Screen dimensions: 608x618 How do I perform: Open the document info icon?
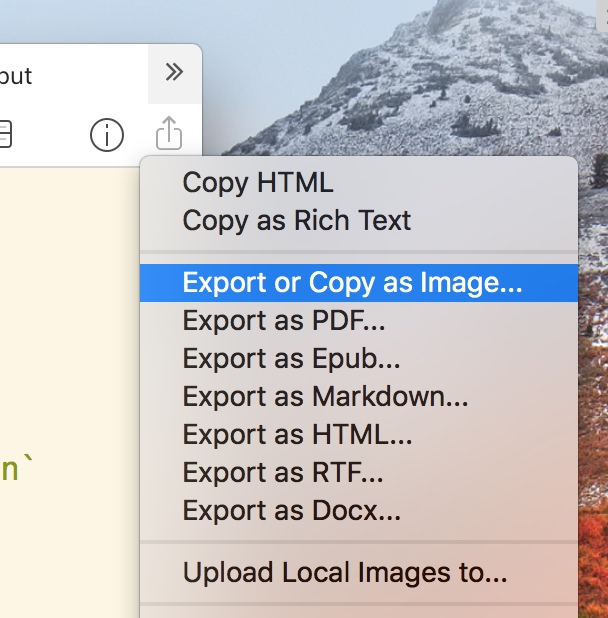tap(106, 133)
